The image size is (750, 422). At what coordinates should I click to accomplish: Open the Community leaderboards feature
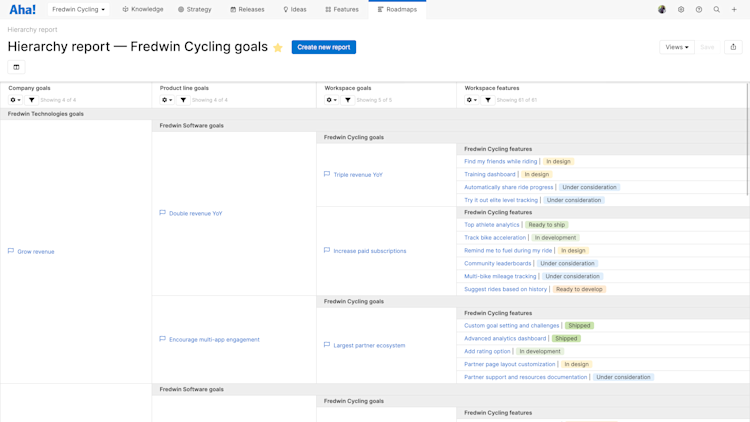tap(498, 264)
